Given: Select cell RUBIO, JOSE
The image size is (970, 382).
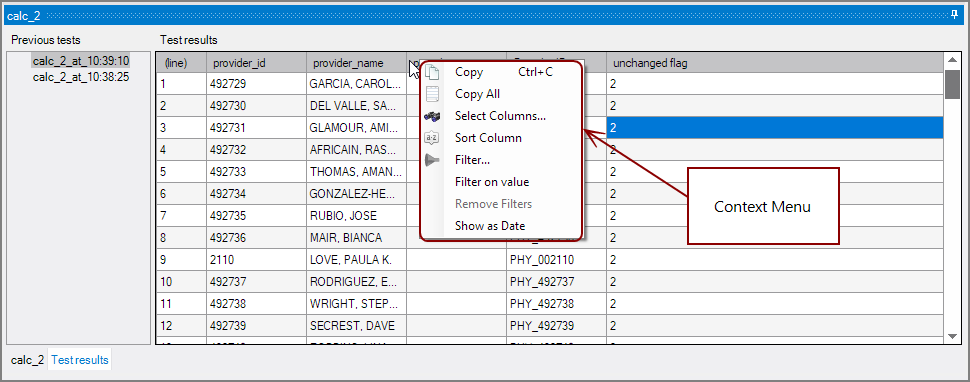Looking at the screenshot, I should pyautogui.click(x=356, y=216).
